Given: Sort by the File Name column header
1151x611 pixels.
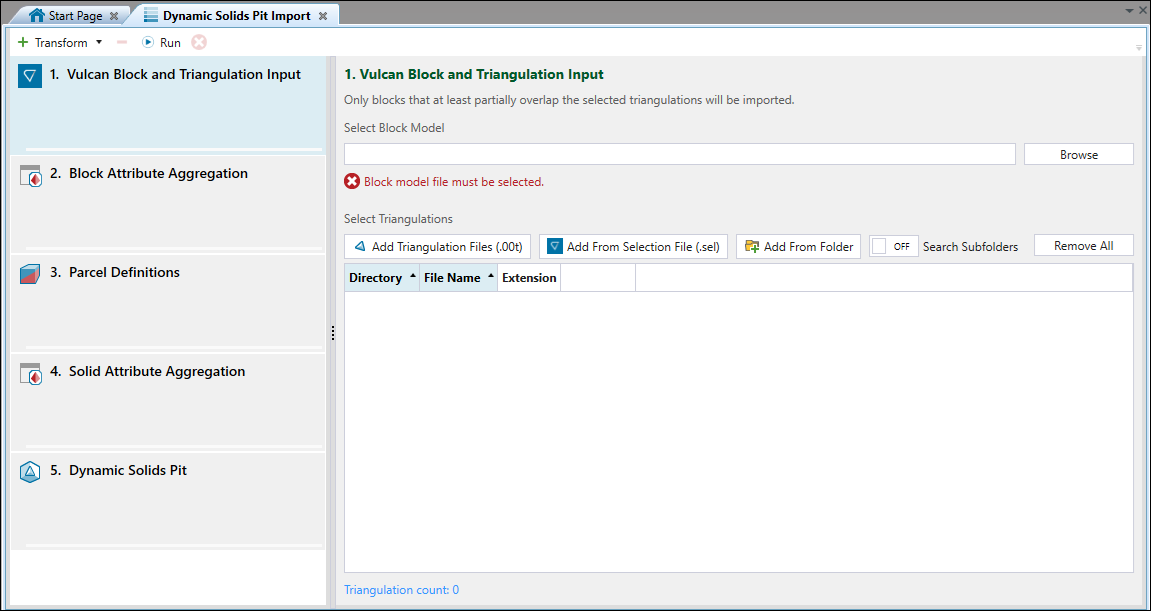Looking at the screenshot, I should (x=459, y=278).
